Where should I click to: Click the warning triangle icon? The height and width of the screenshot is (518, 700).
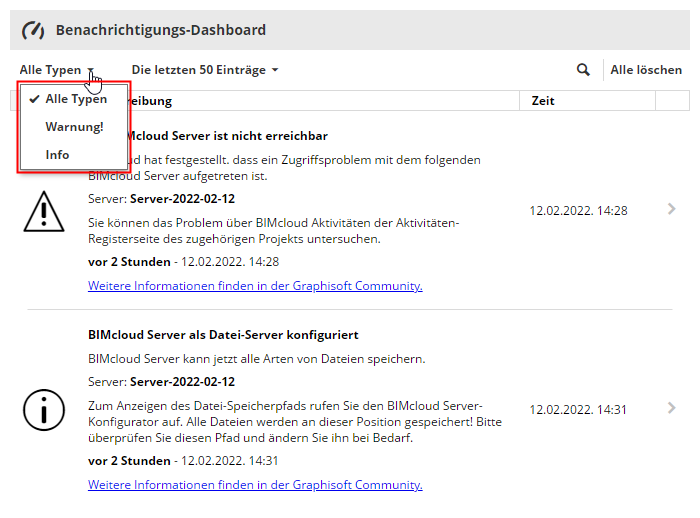pos(43,210)
